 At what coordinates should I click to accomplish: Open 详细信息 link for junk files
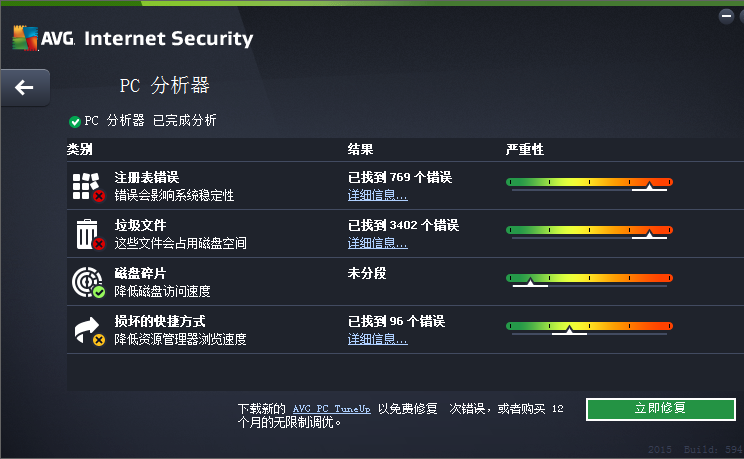377,243
